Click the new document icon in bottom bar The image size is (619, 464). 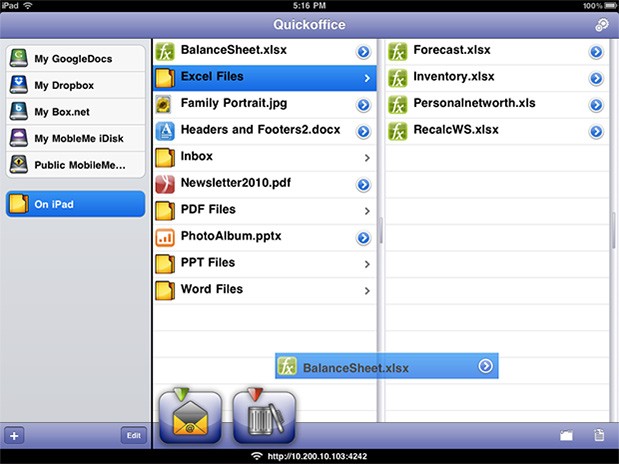tap(599, 435)
